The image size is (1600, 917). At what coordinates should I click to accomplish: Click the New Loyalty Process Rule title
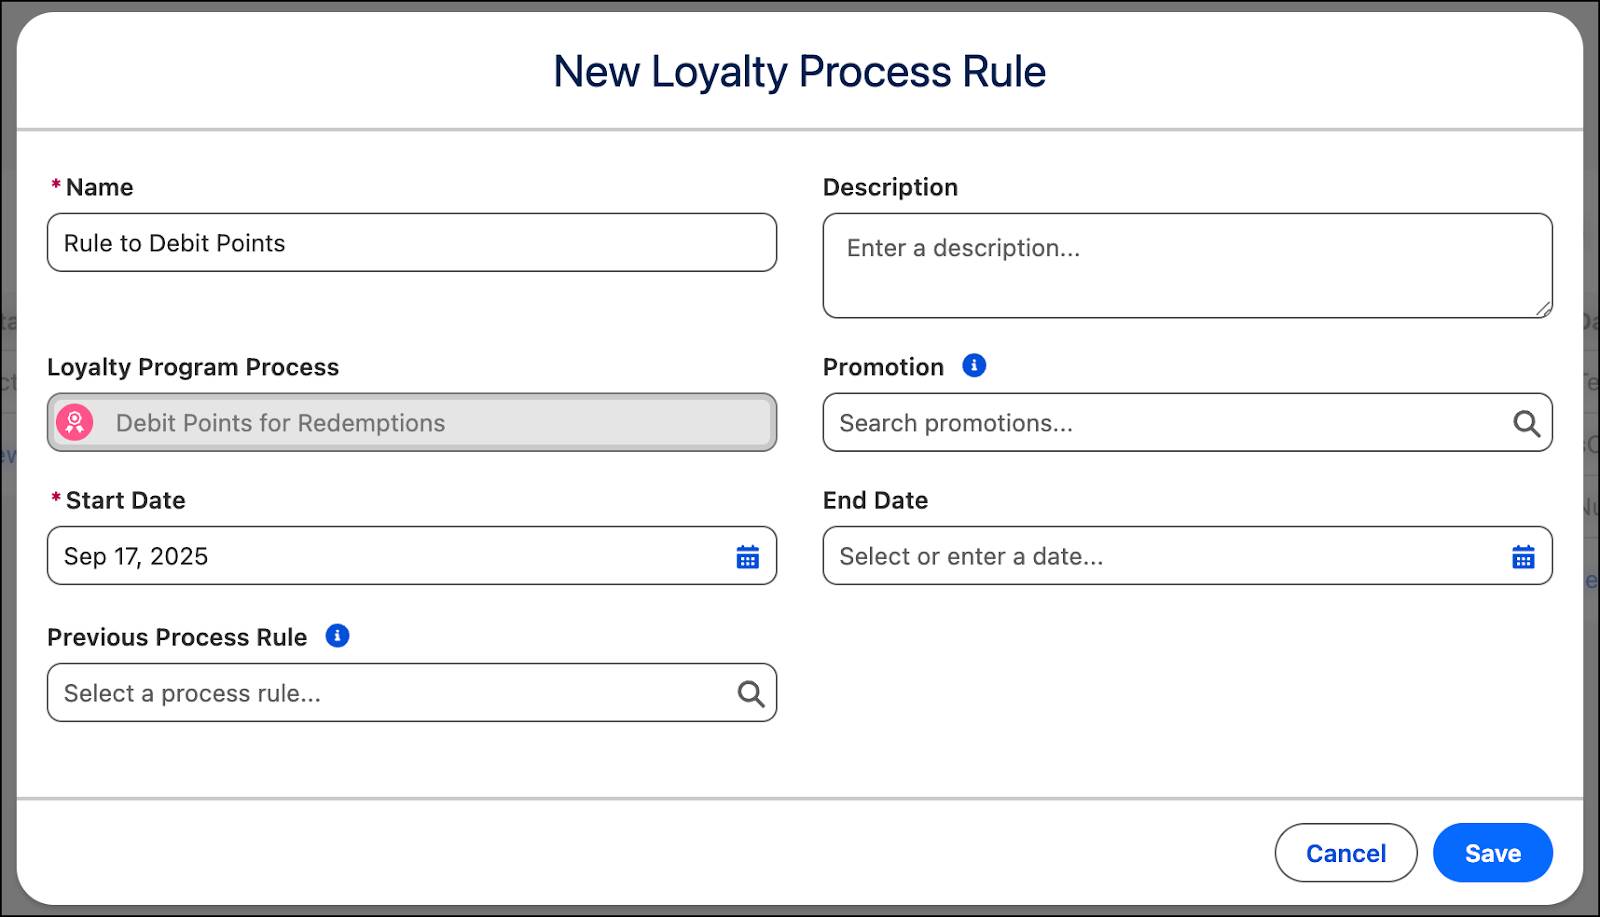click(x=799, y=72)
